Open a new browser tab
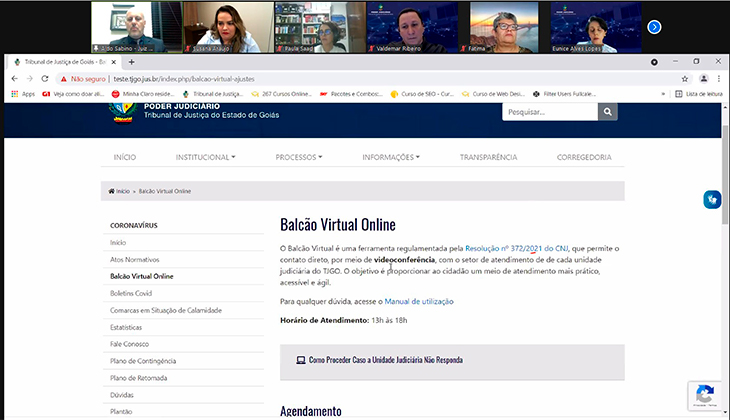Screen dimensions: 730x420 pos(131,62)
